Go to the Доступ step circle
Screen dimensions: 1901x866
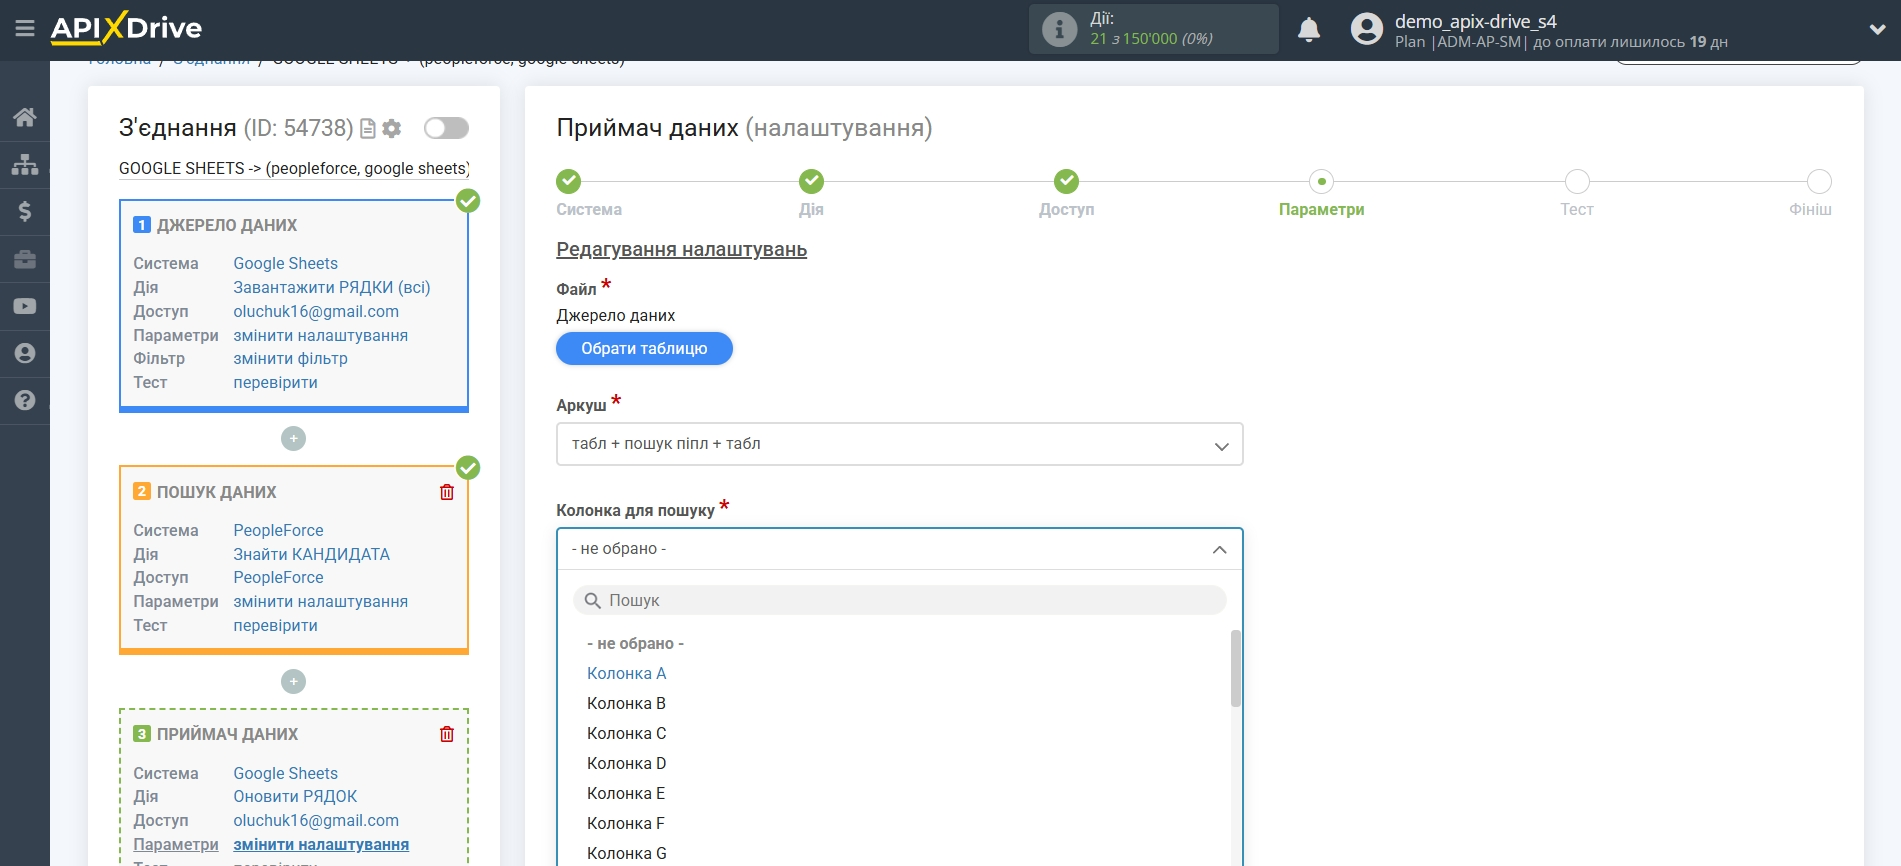tap(1067, 181)
